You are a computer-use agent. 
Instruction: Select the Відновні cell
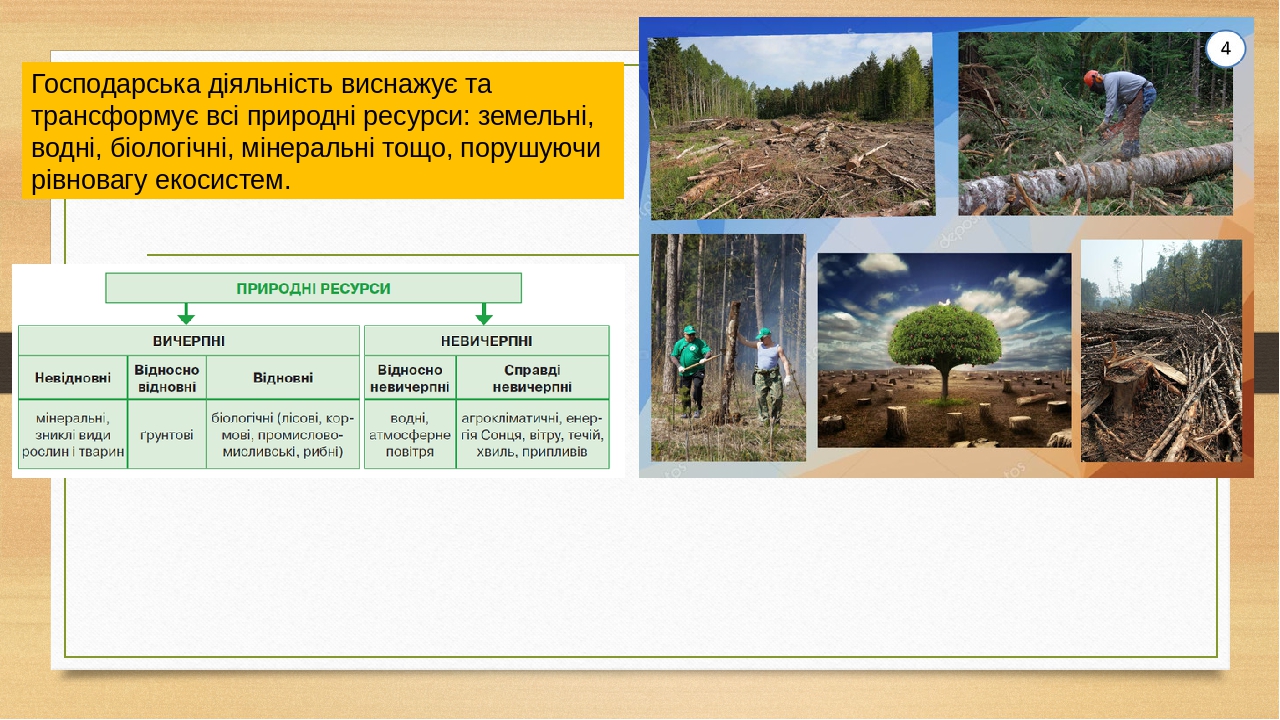click(x=283, y=378)
